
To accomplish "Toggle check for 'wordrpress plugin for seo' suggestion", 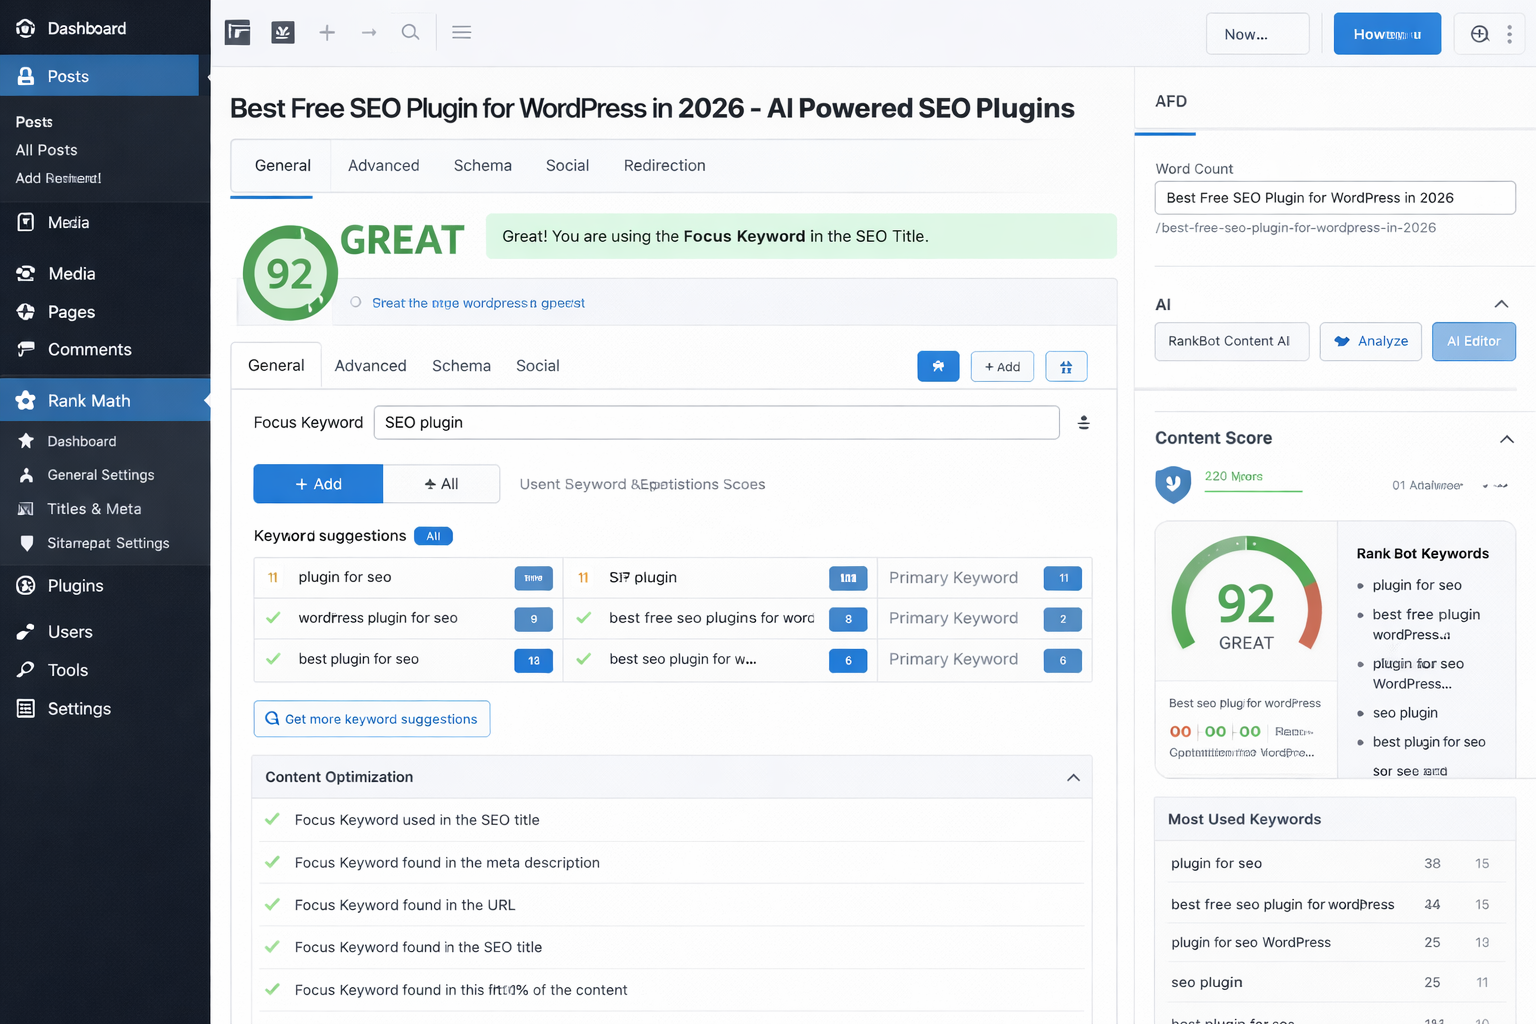I will [273, 618].
